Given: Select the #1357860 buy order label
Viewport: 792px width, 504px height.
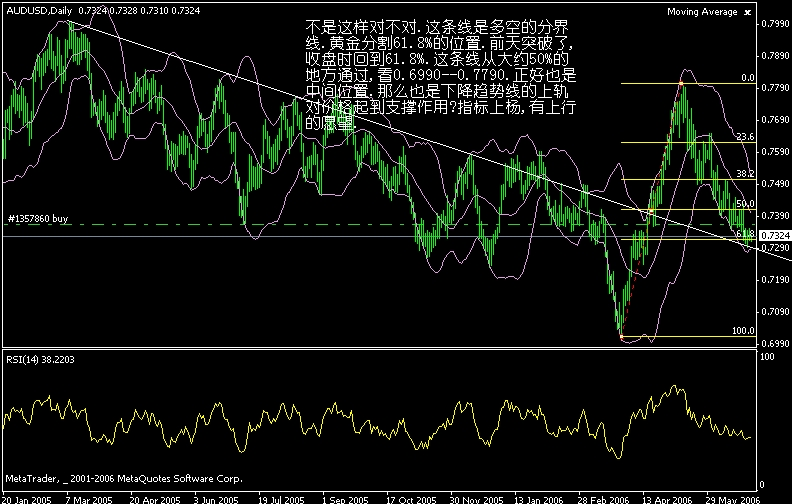Looking at the screenshot, I should coord(38,217).
